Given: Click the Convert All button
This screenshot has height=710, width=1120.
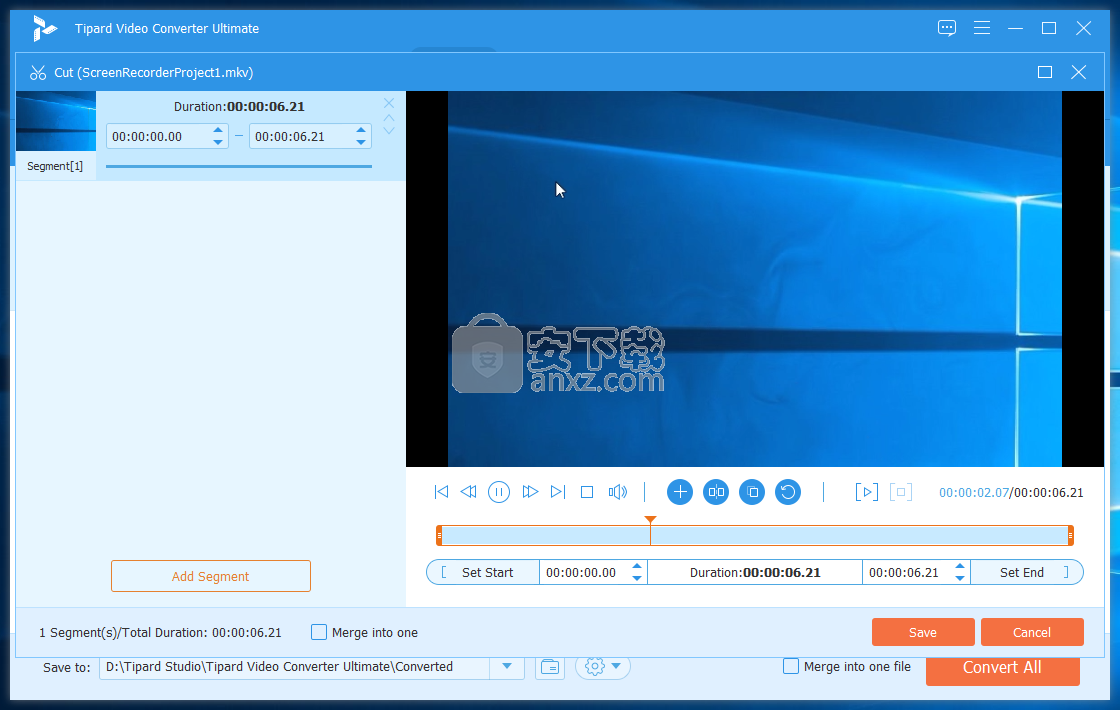Looking at the screenshot, I should coord(1002,668).
